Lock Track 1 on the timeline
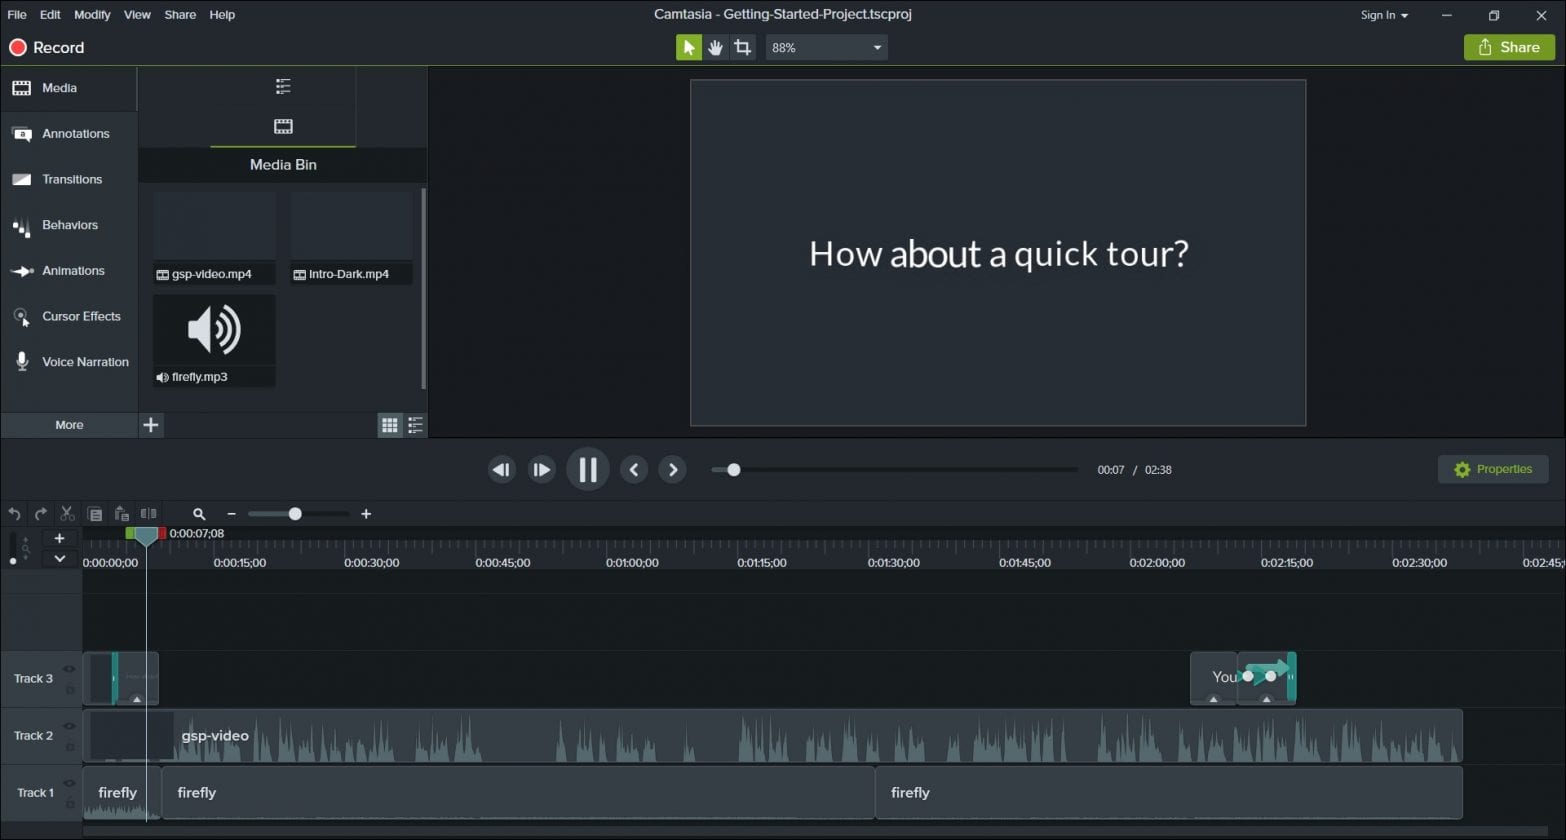This screenshot has width=1566, height=840. pyautogui.click(x=70, y=802)
